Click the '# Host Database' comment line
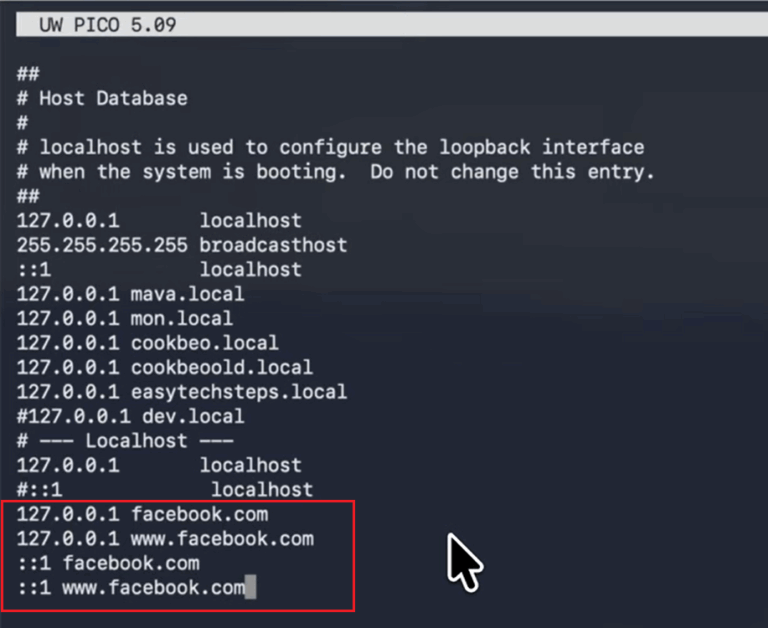The image size is (768, 628). coord(101,99)
